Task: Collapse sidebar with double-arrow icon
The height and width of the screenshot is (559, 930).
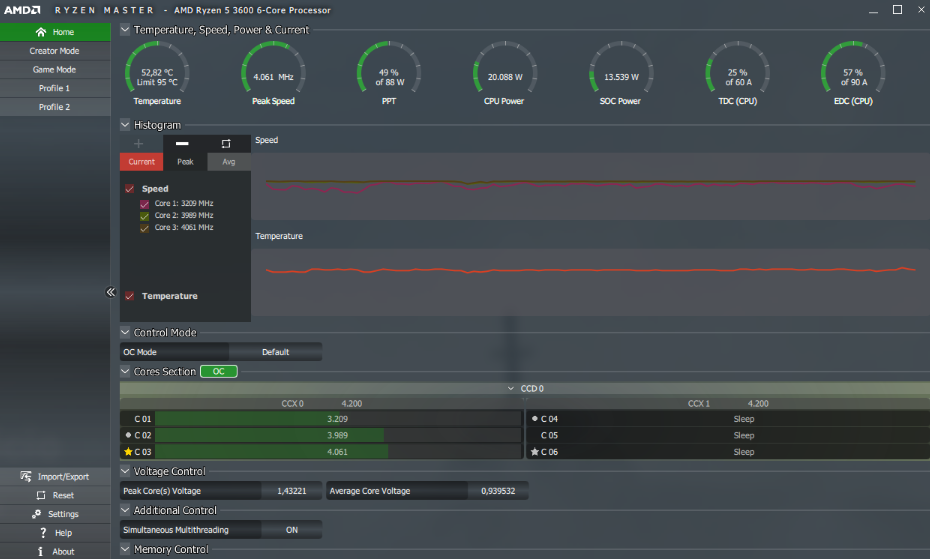Action: (110, 292)
